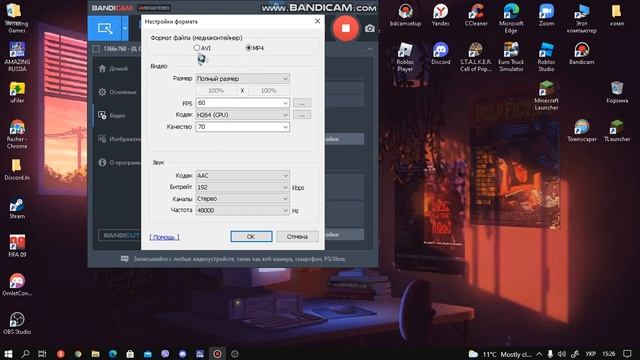
Task: Select the Bandicam screen rectangle recording mode
Action: click(104, 29)
